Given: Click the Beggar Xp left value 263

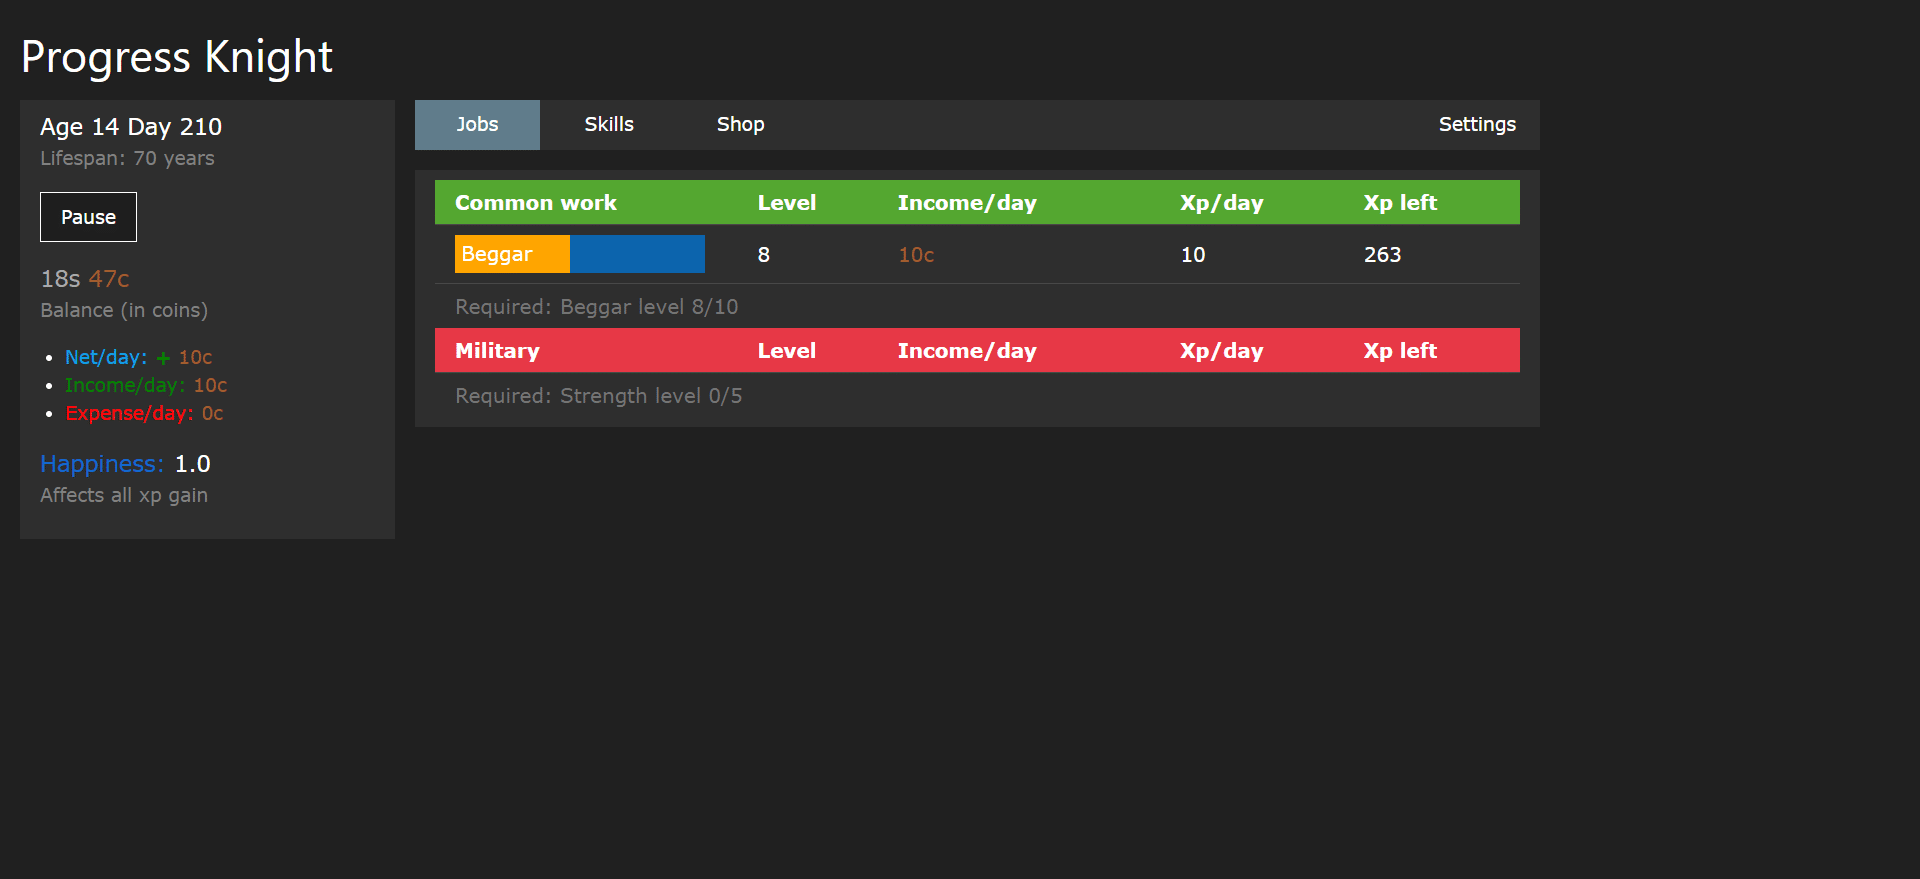Looking at the screenshot, I should click(1382, 255).
